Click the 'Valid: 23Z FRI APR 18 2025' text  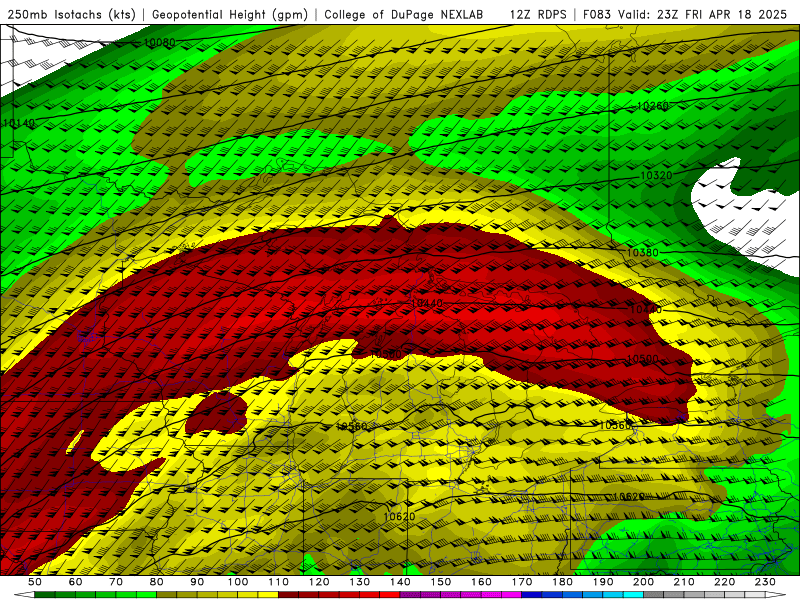click(x=703, y=14)
